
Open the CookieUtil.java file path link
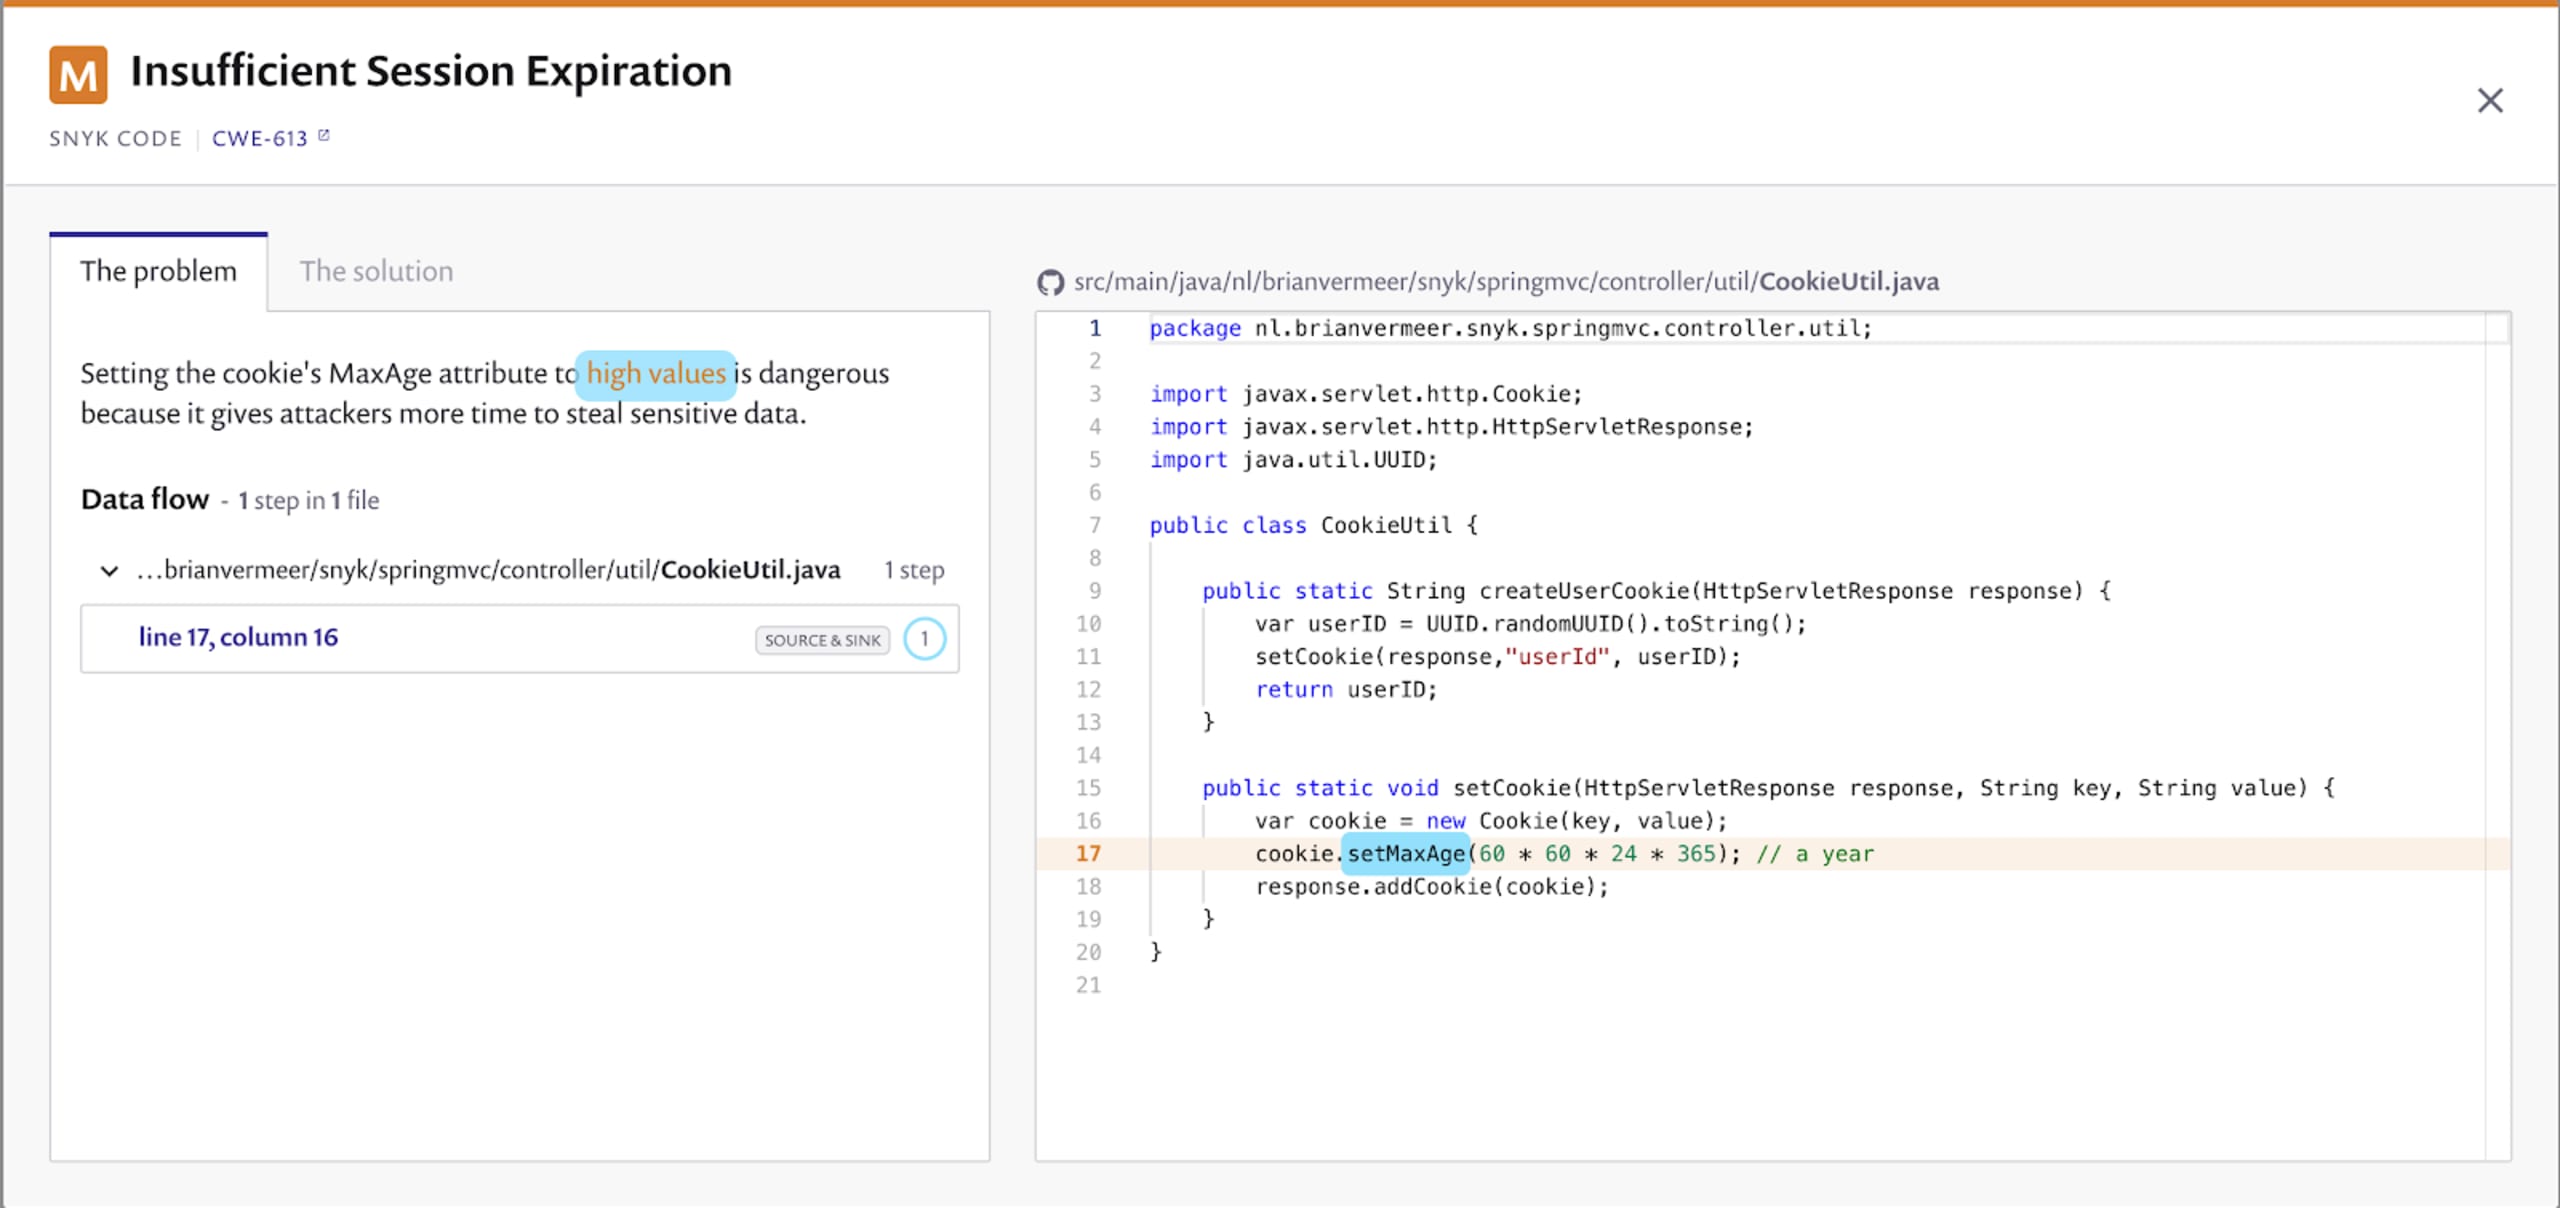tap(1506, 282)
